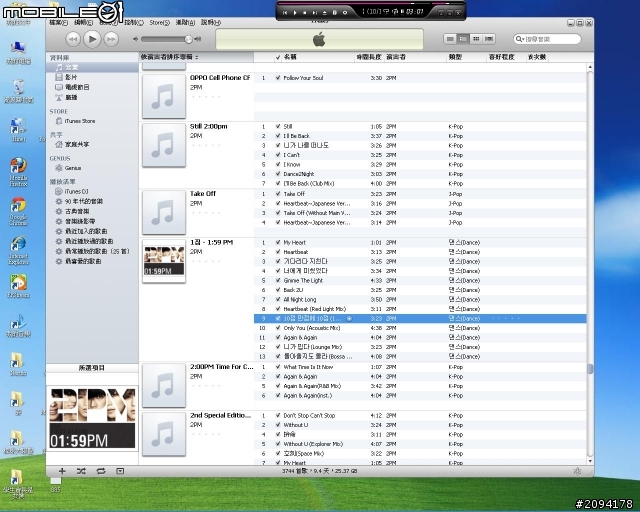Click gear icon of 音樂錄影帶 playlist

pos(59,221)
